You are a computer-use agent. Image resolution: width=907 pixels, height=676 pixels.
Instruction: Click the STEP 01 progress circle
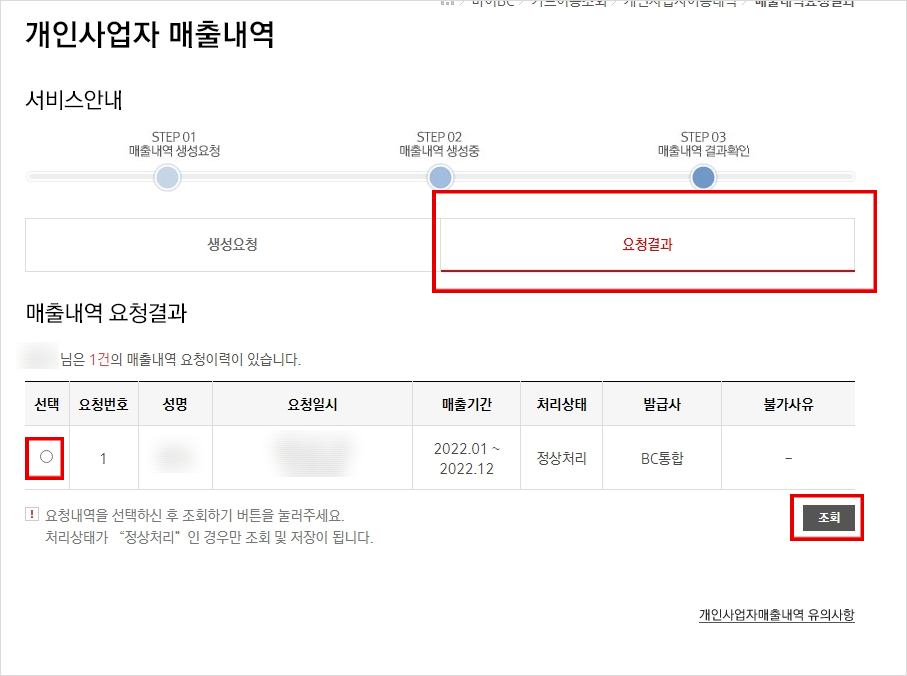tap(168, 177)
